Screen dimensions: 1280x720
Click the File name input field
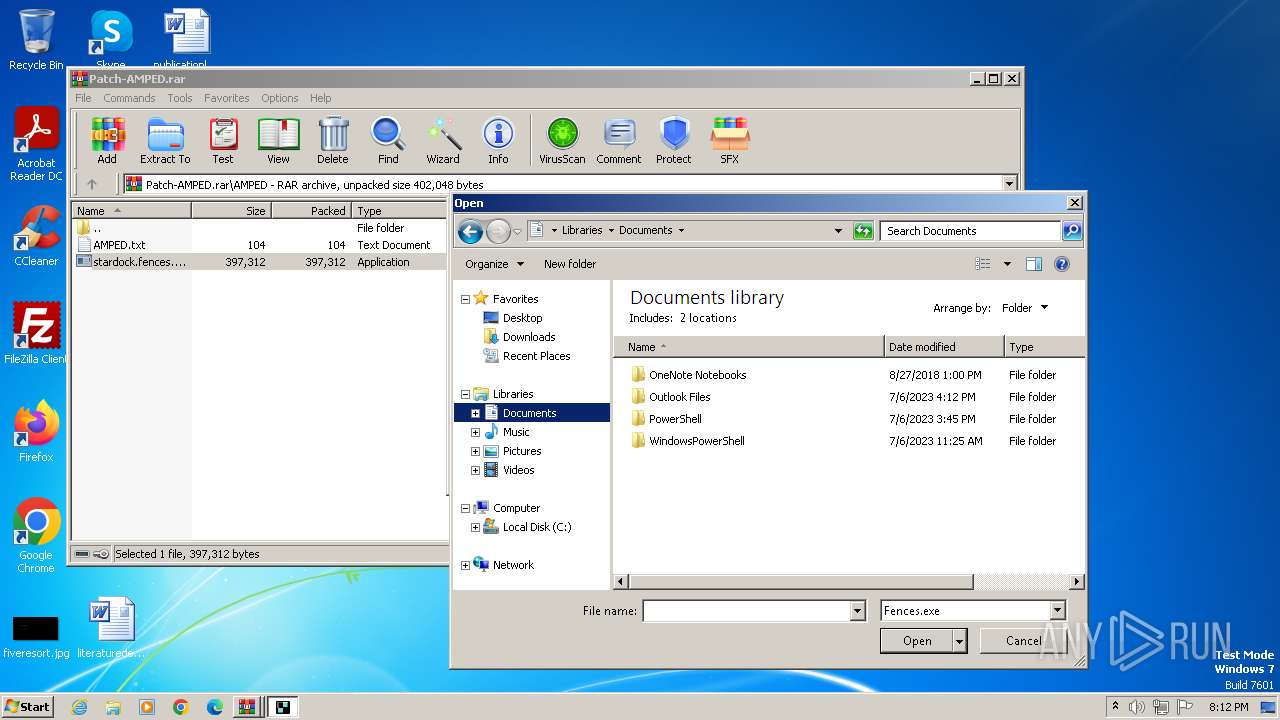(746, 611)
